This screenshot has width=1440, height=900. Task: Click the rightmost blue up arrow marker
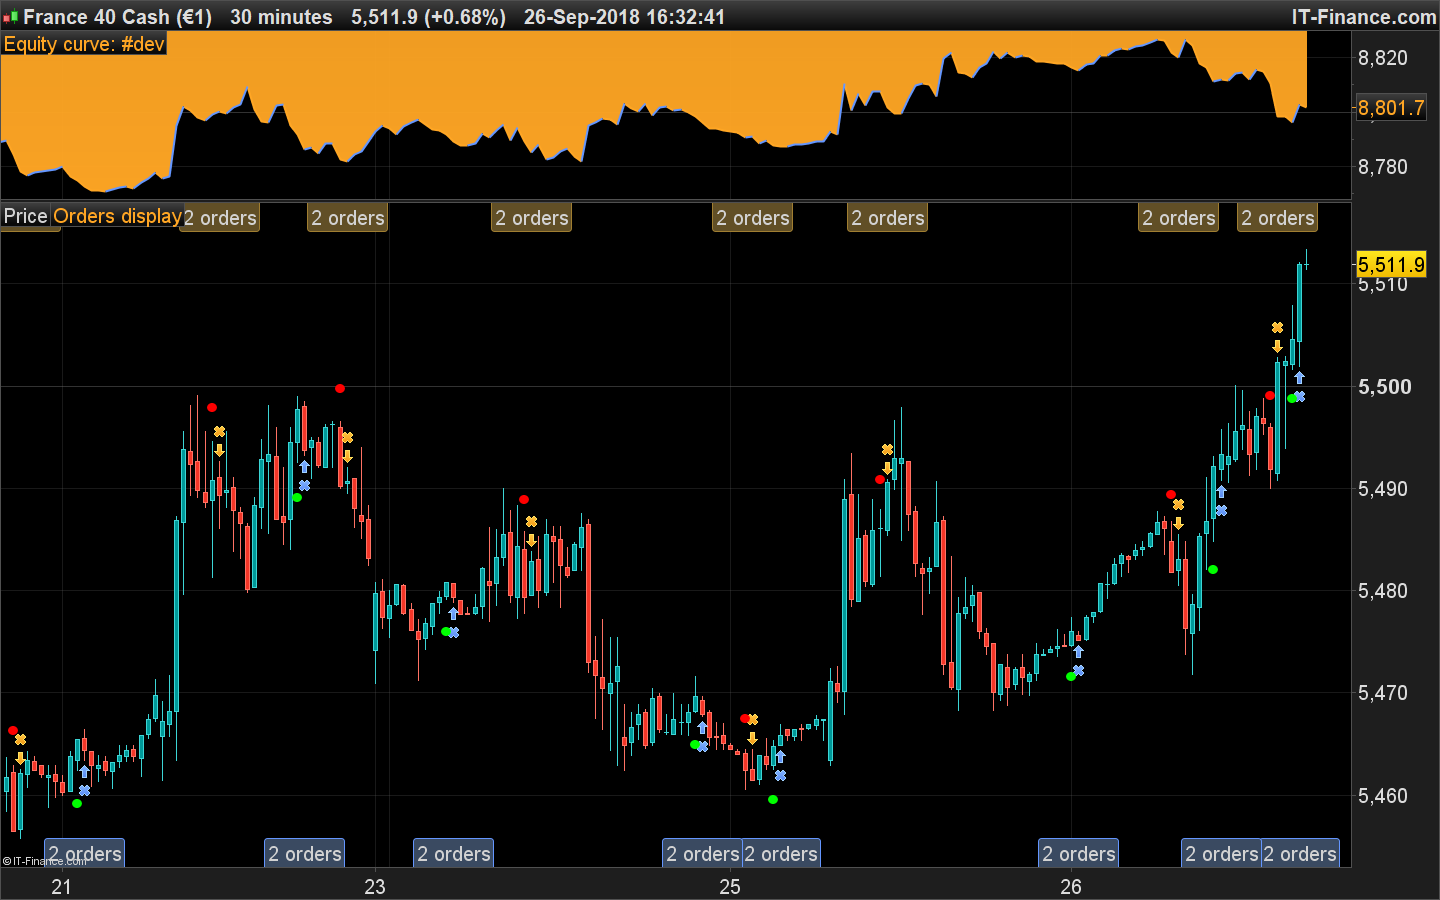[x=1299, y=378]
